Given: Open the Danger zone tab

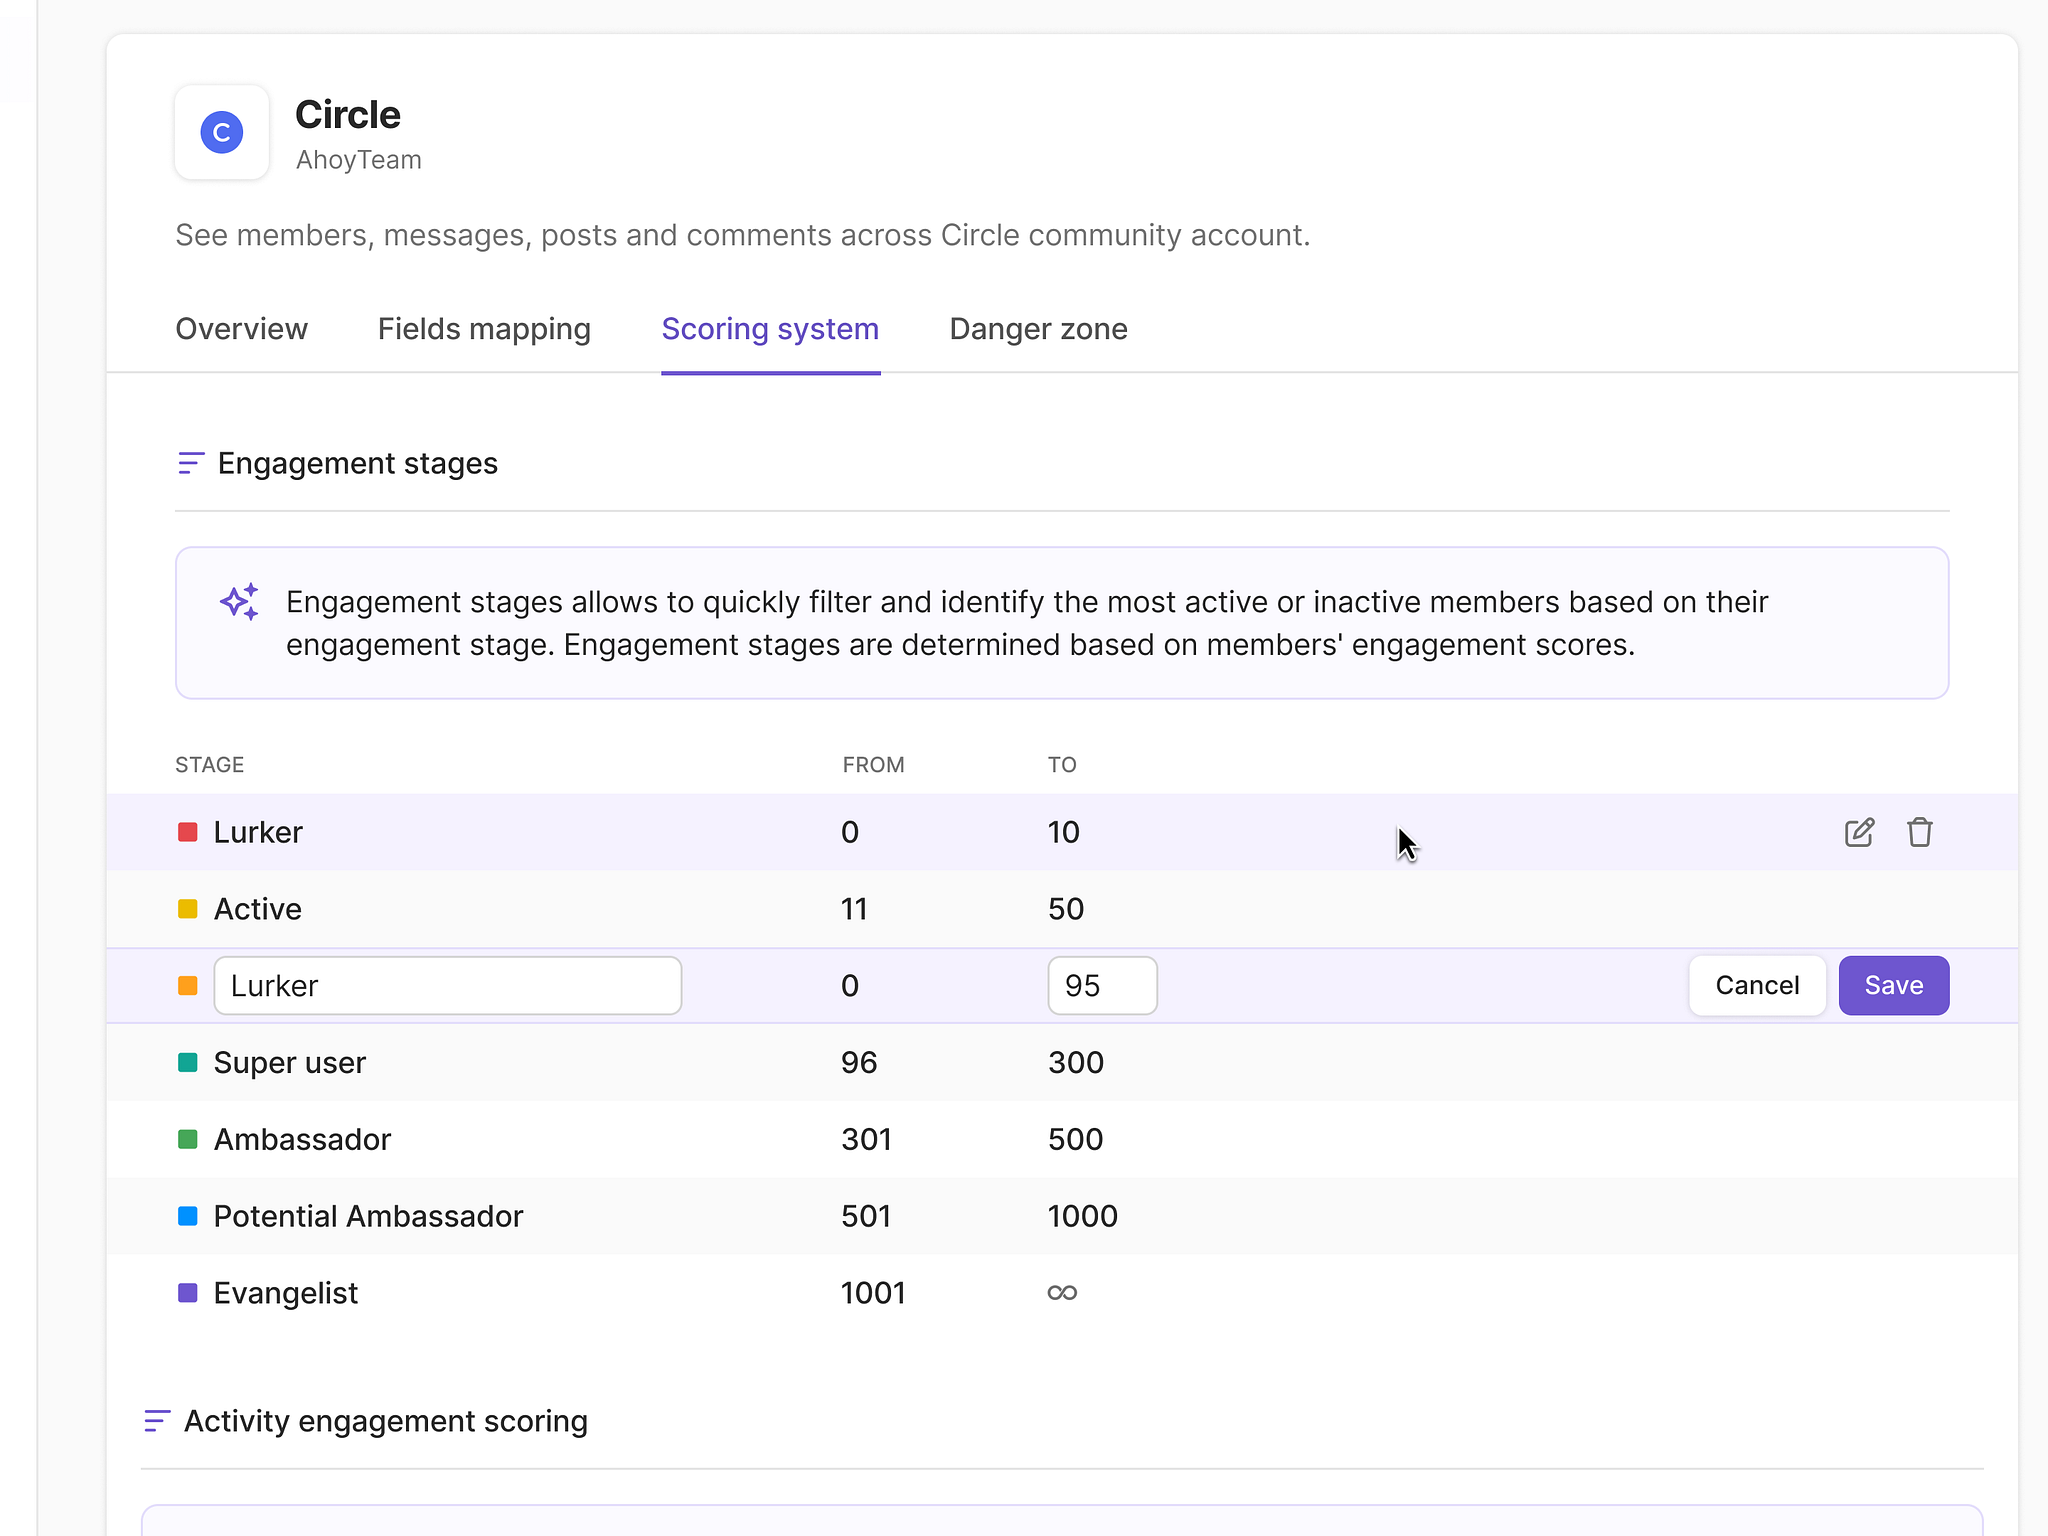Looking at the screenshot, I should pyautogui.click(x=1038, y=328).
